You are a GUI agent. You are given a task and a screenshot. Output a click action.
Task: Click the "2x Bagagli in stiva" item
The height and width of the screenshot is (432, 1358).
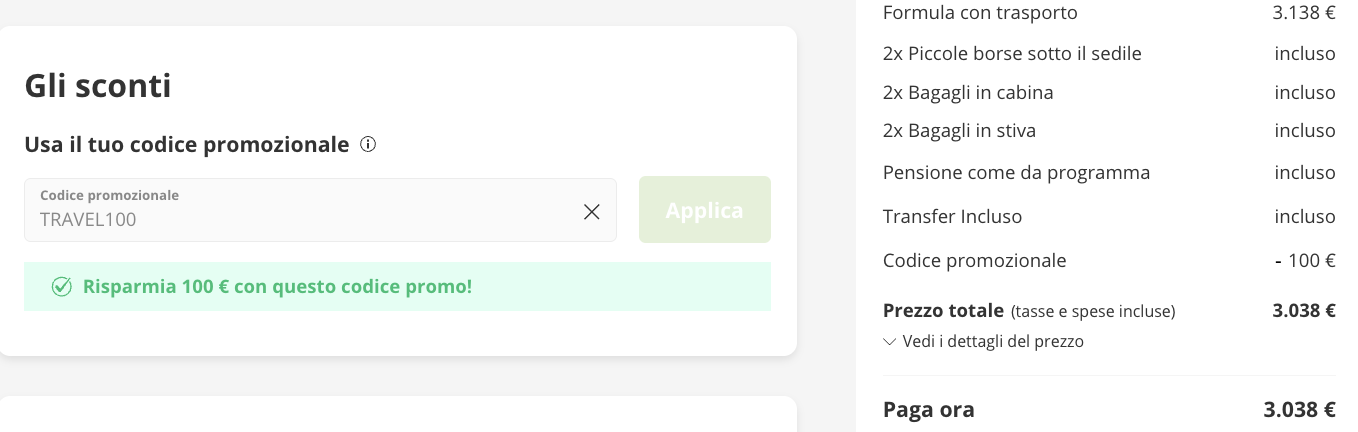pos(959,131)
